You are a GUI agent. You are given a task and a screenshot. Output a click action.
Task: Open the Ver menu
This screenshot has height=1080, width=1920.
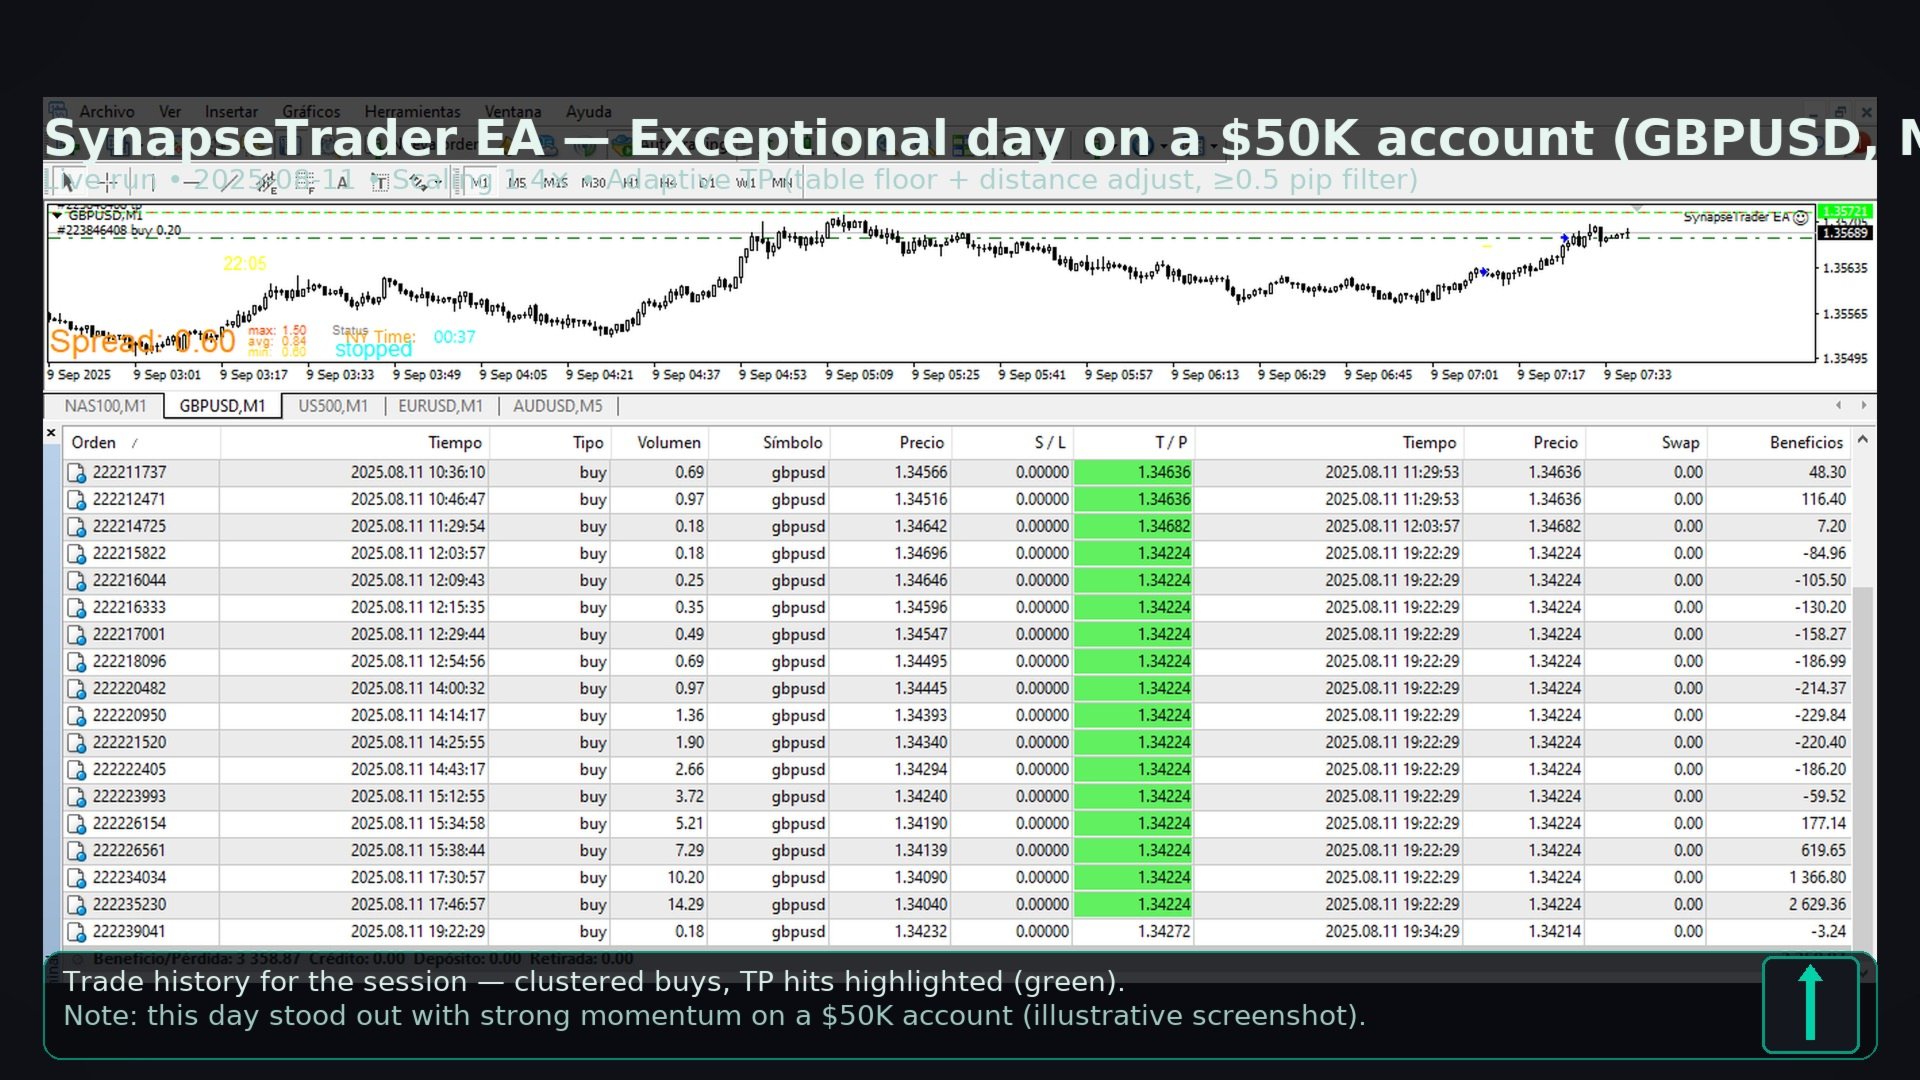[x=170, y=112]
